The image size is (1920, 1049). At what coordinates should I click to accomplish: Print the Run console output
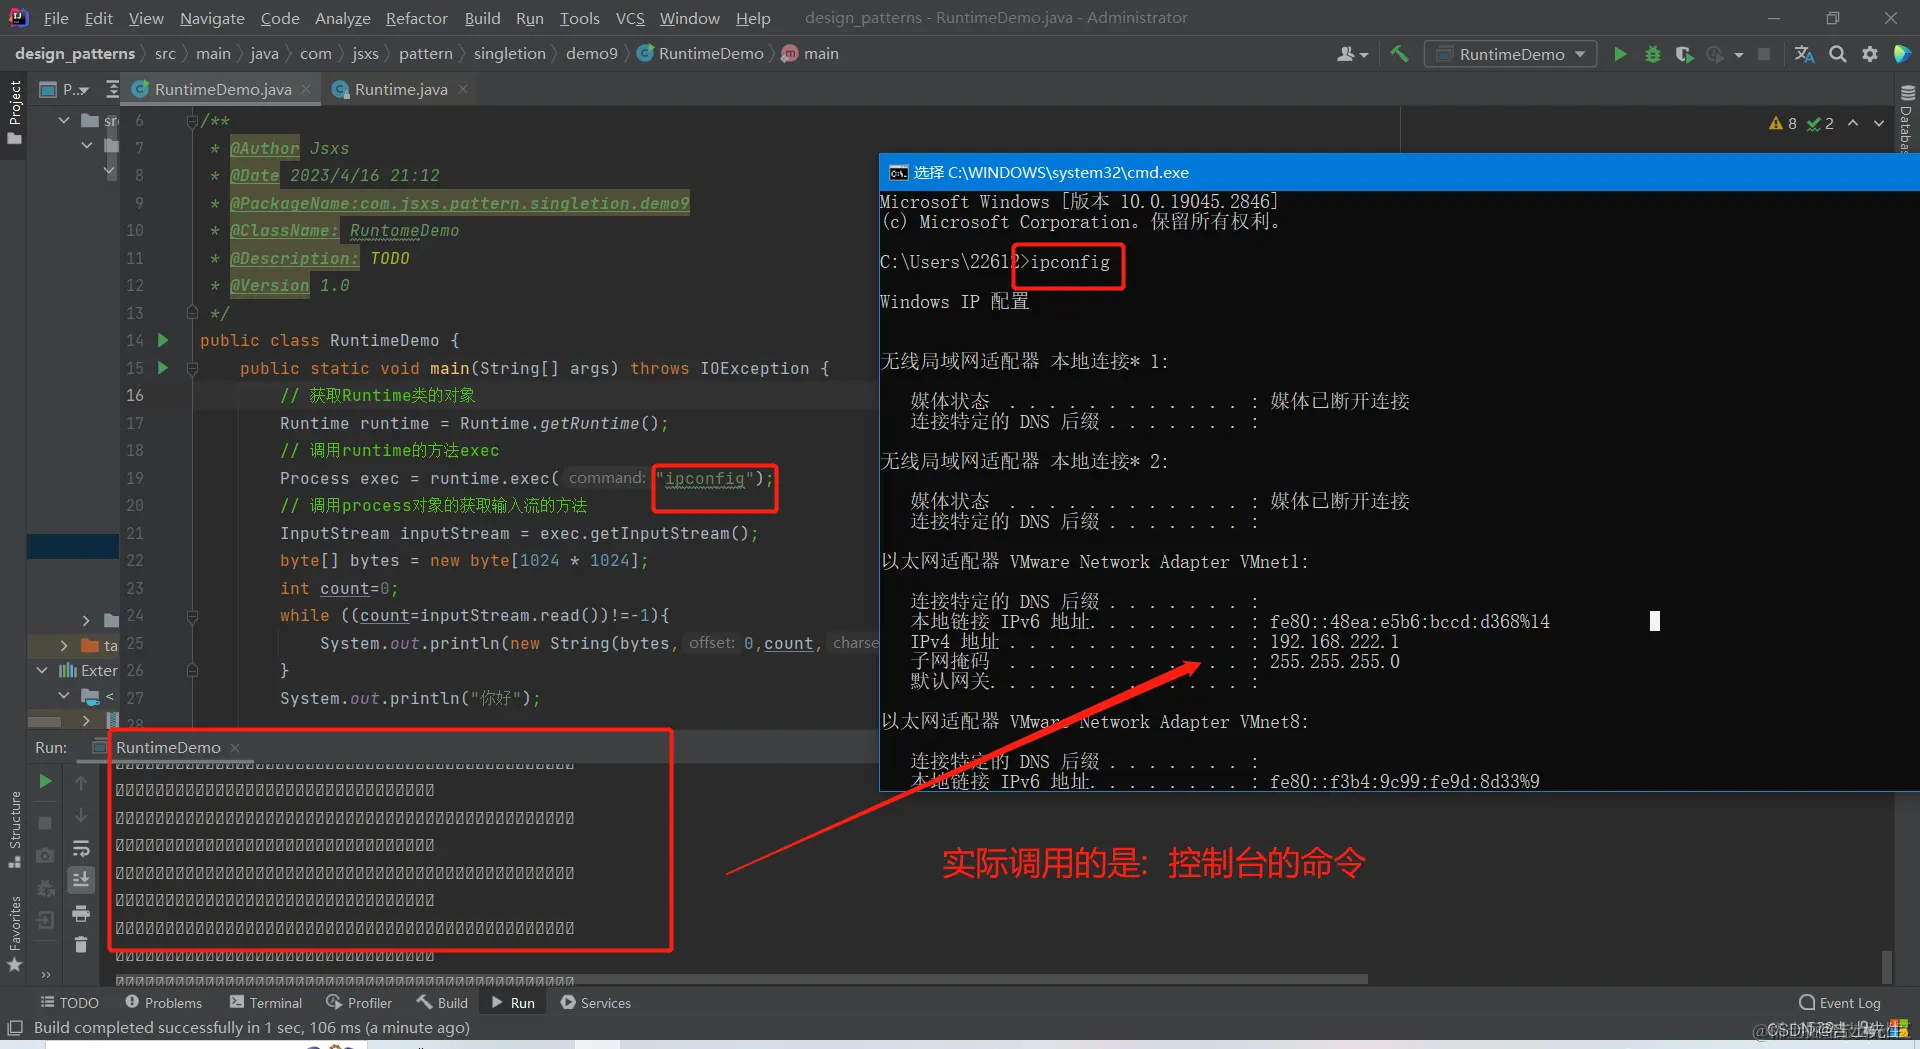point(81,913)
